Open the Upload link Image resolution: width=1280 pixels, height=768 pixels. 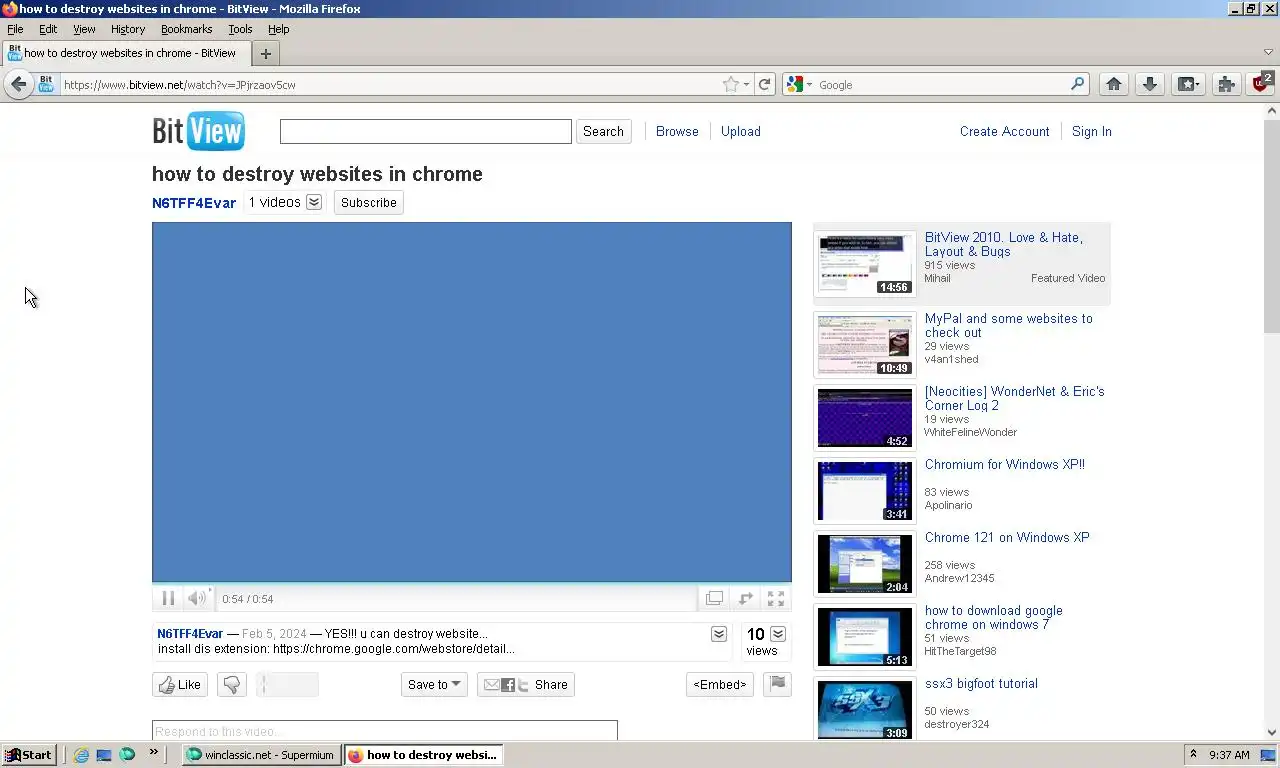point(741,131)
